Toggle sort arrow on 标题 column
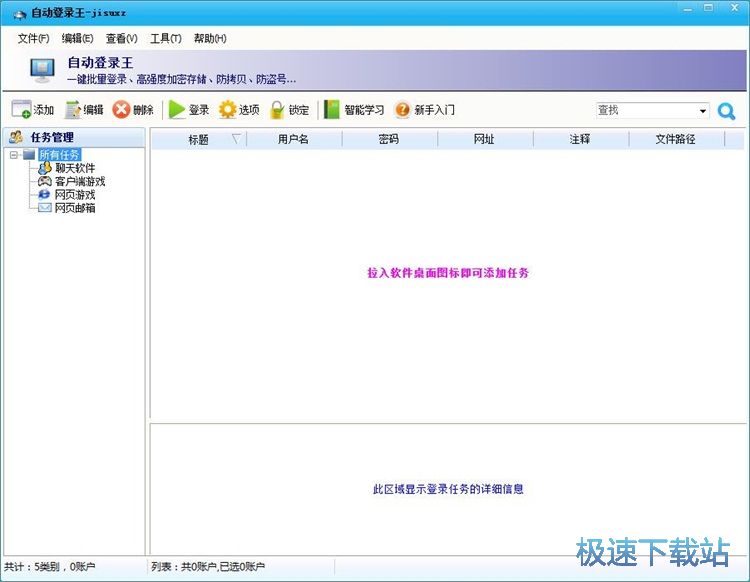The image size is (750, 582). tap(236, 139)
